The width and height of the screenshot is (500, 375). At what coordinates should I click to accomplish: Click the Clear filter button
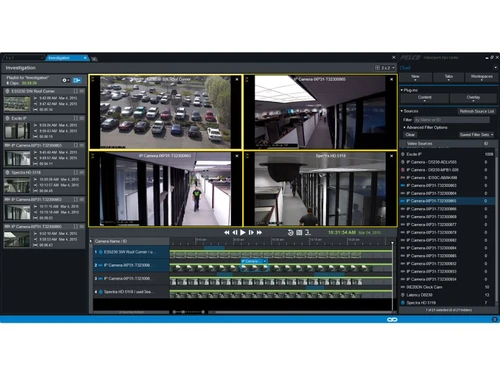[410, 135]
